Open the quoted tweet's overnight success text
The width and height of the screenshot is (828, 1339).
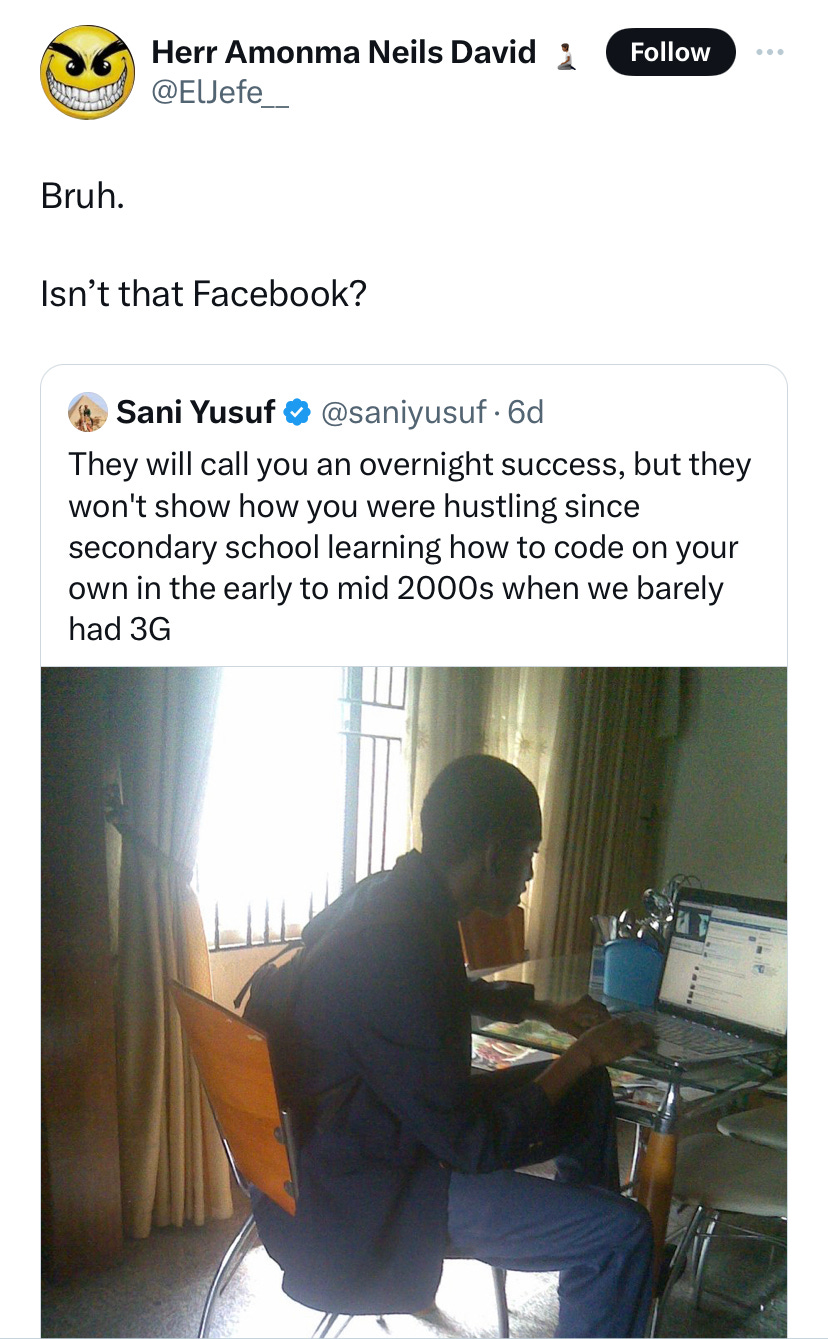tap(410, 547)
